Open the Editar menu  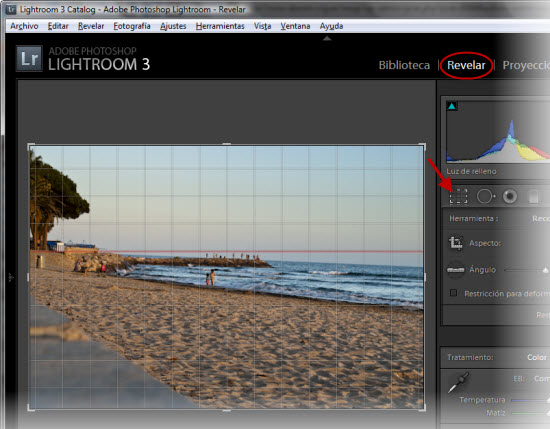[x=58, y=26]
